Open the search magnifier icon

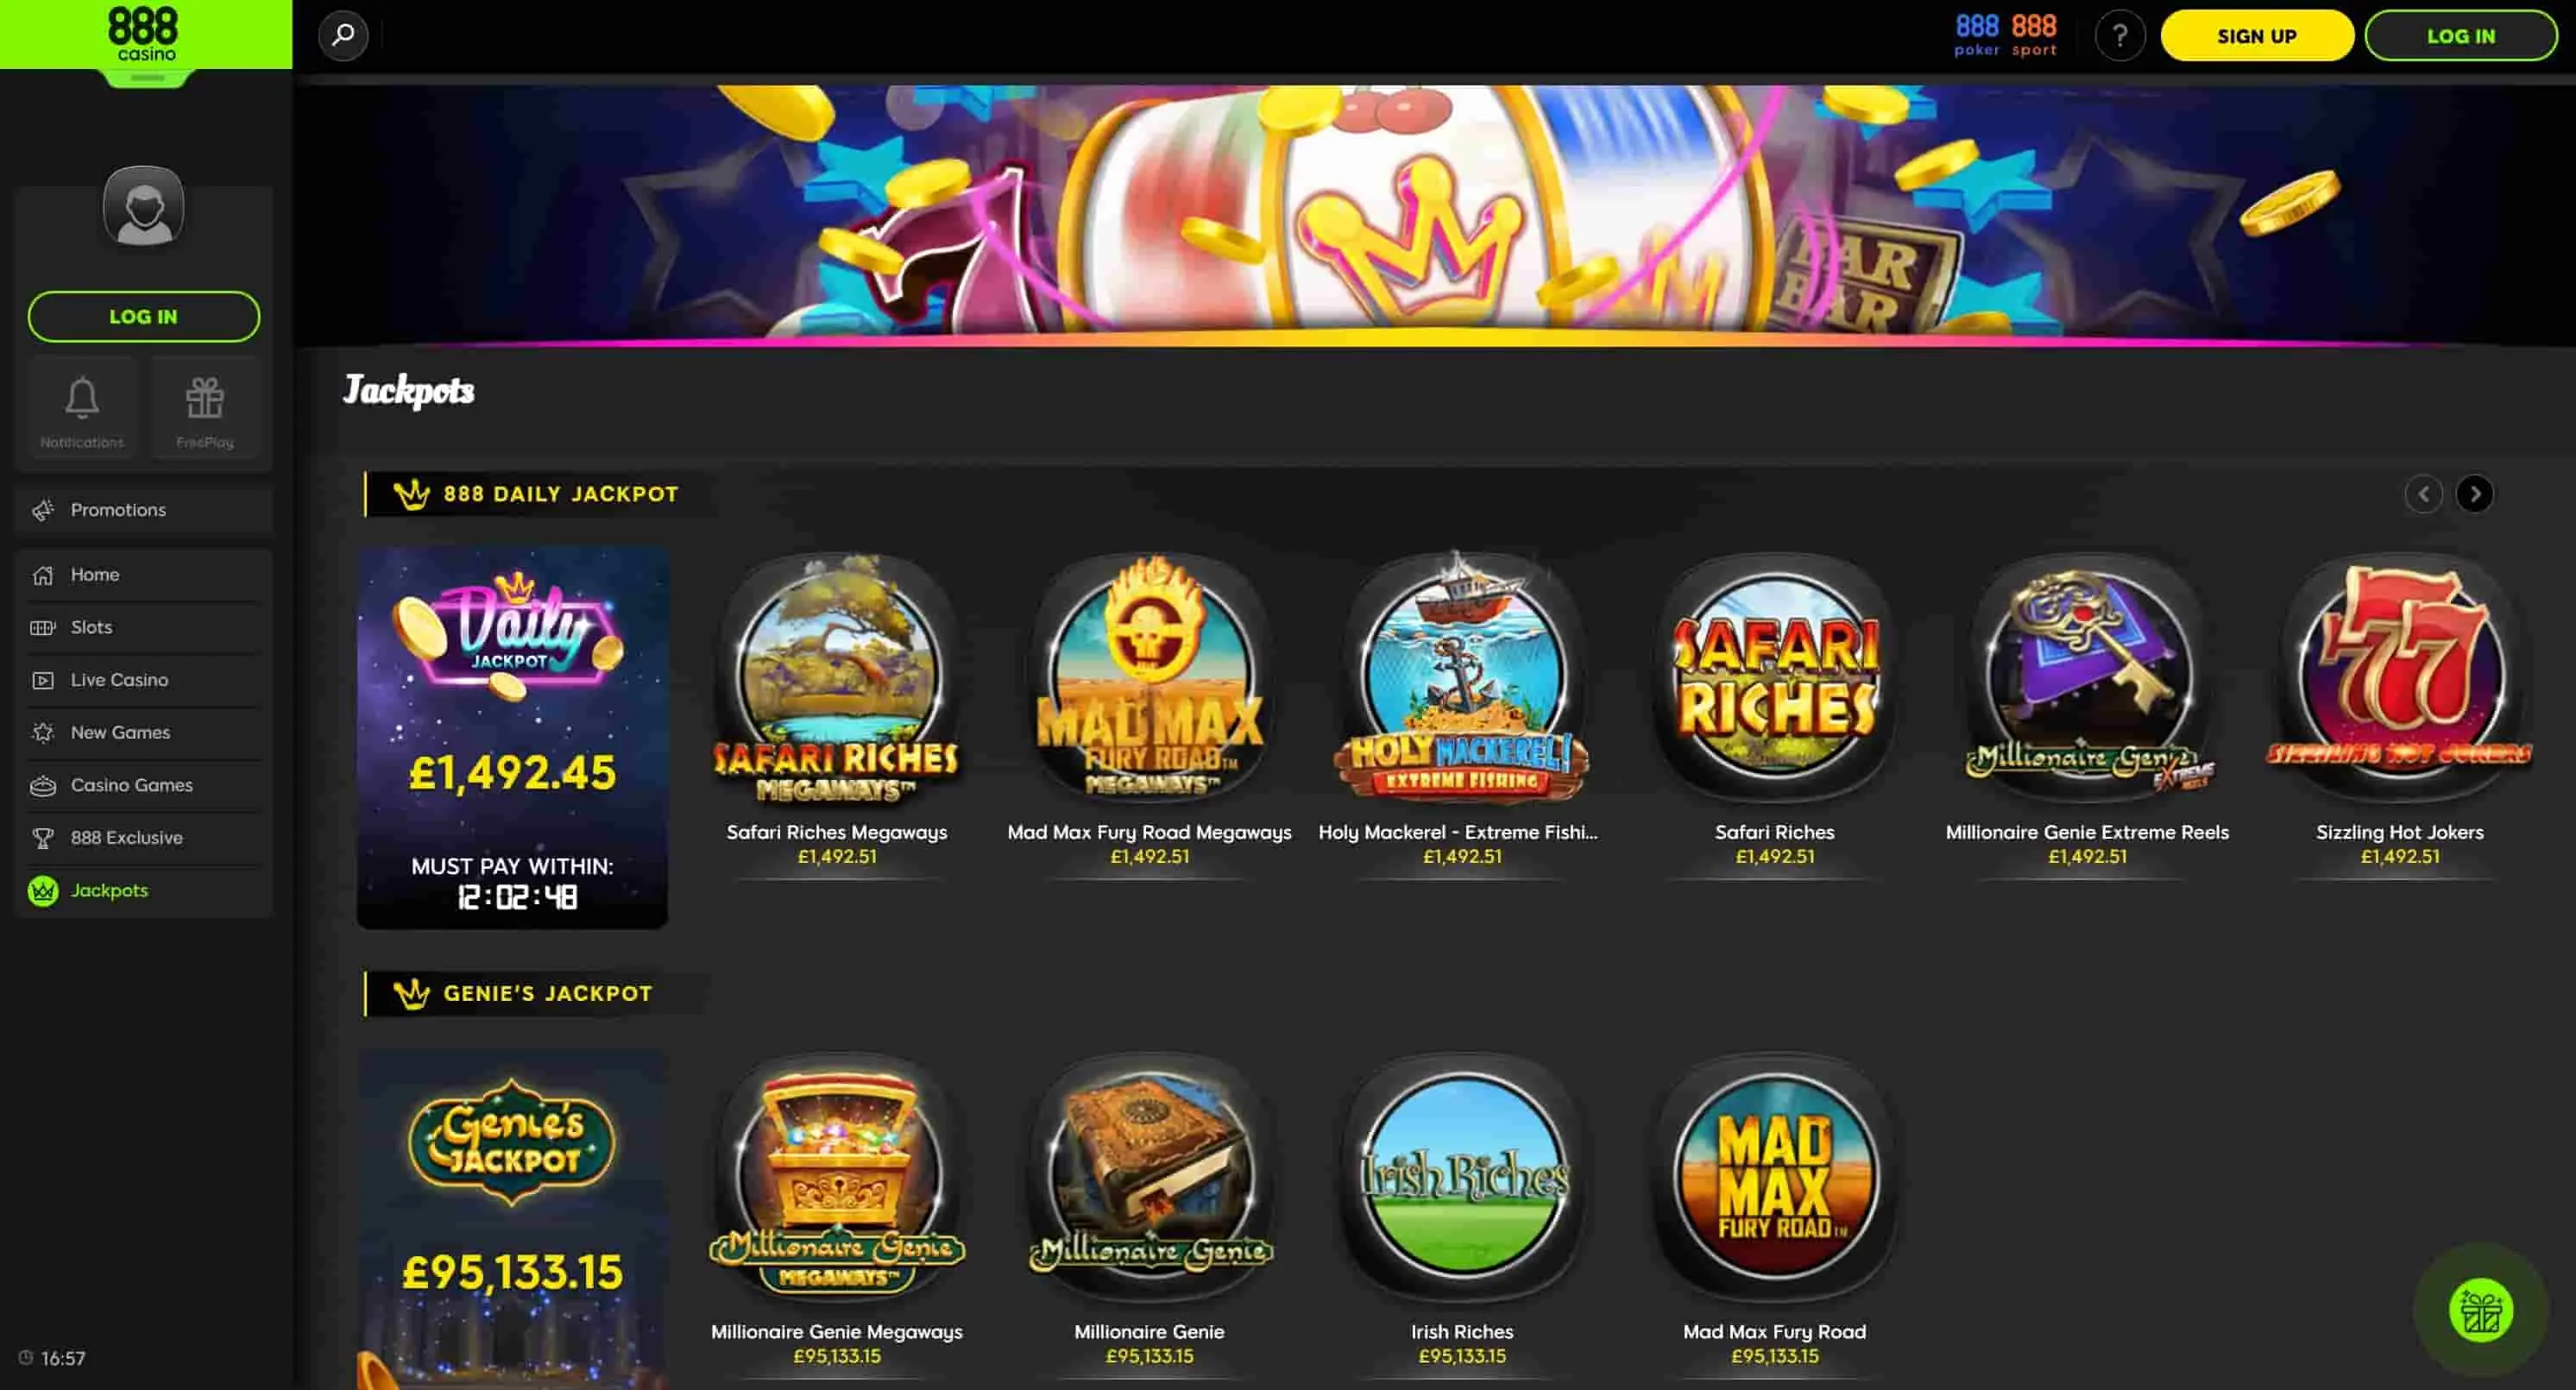pyautogui.click(x=343, y=36)
